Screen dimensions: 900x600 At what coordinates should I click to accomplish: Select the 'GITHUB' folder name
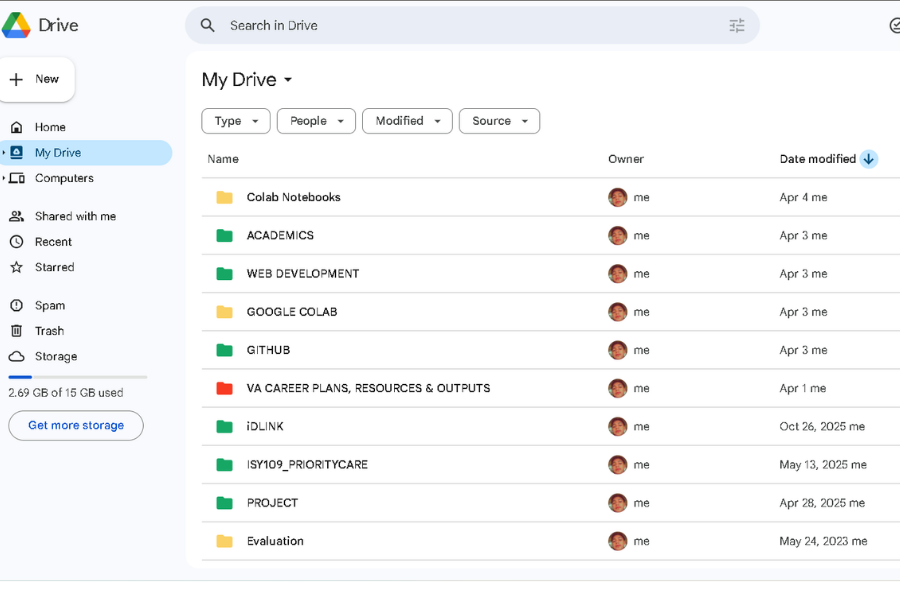tap(268, 350)
